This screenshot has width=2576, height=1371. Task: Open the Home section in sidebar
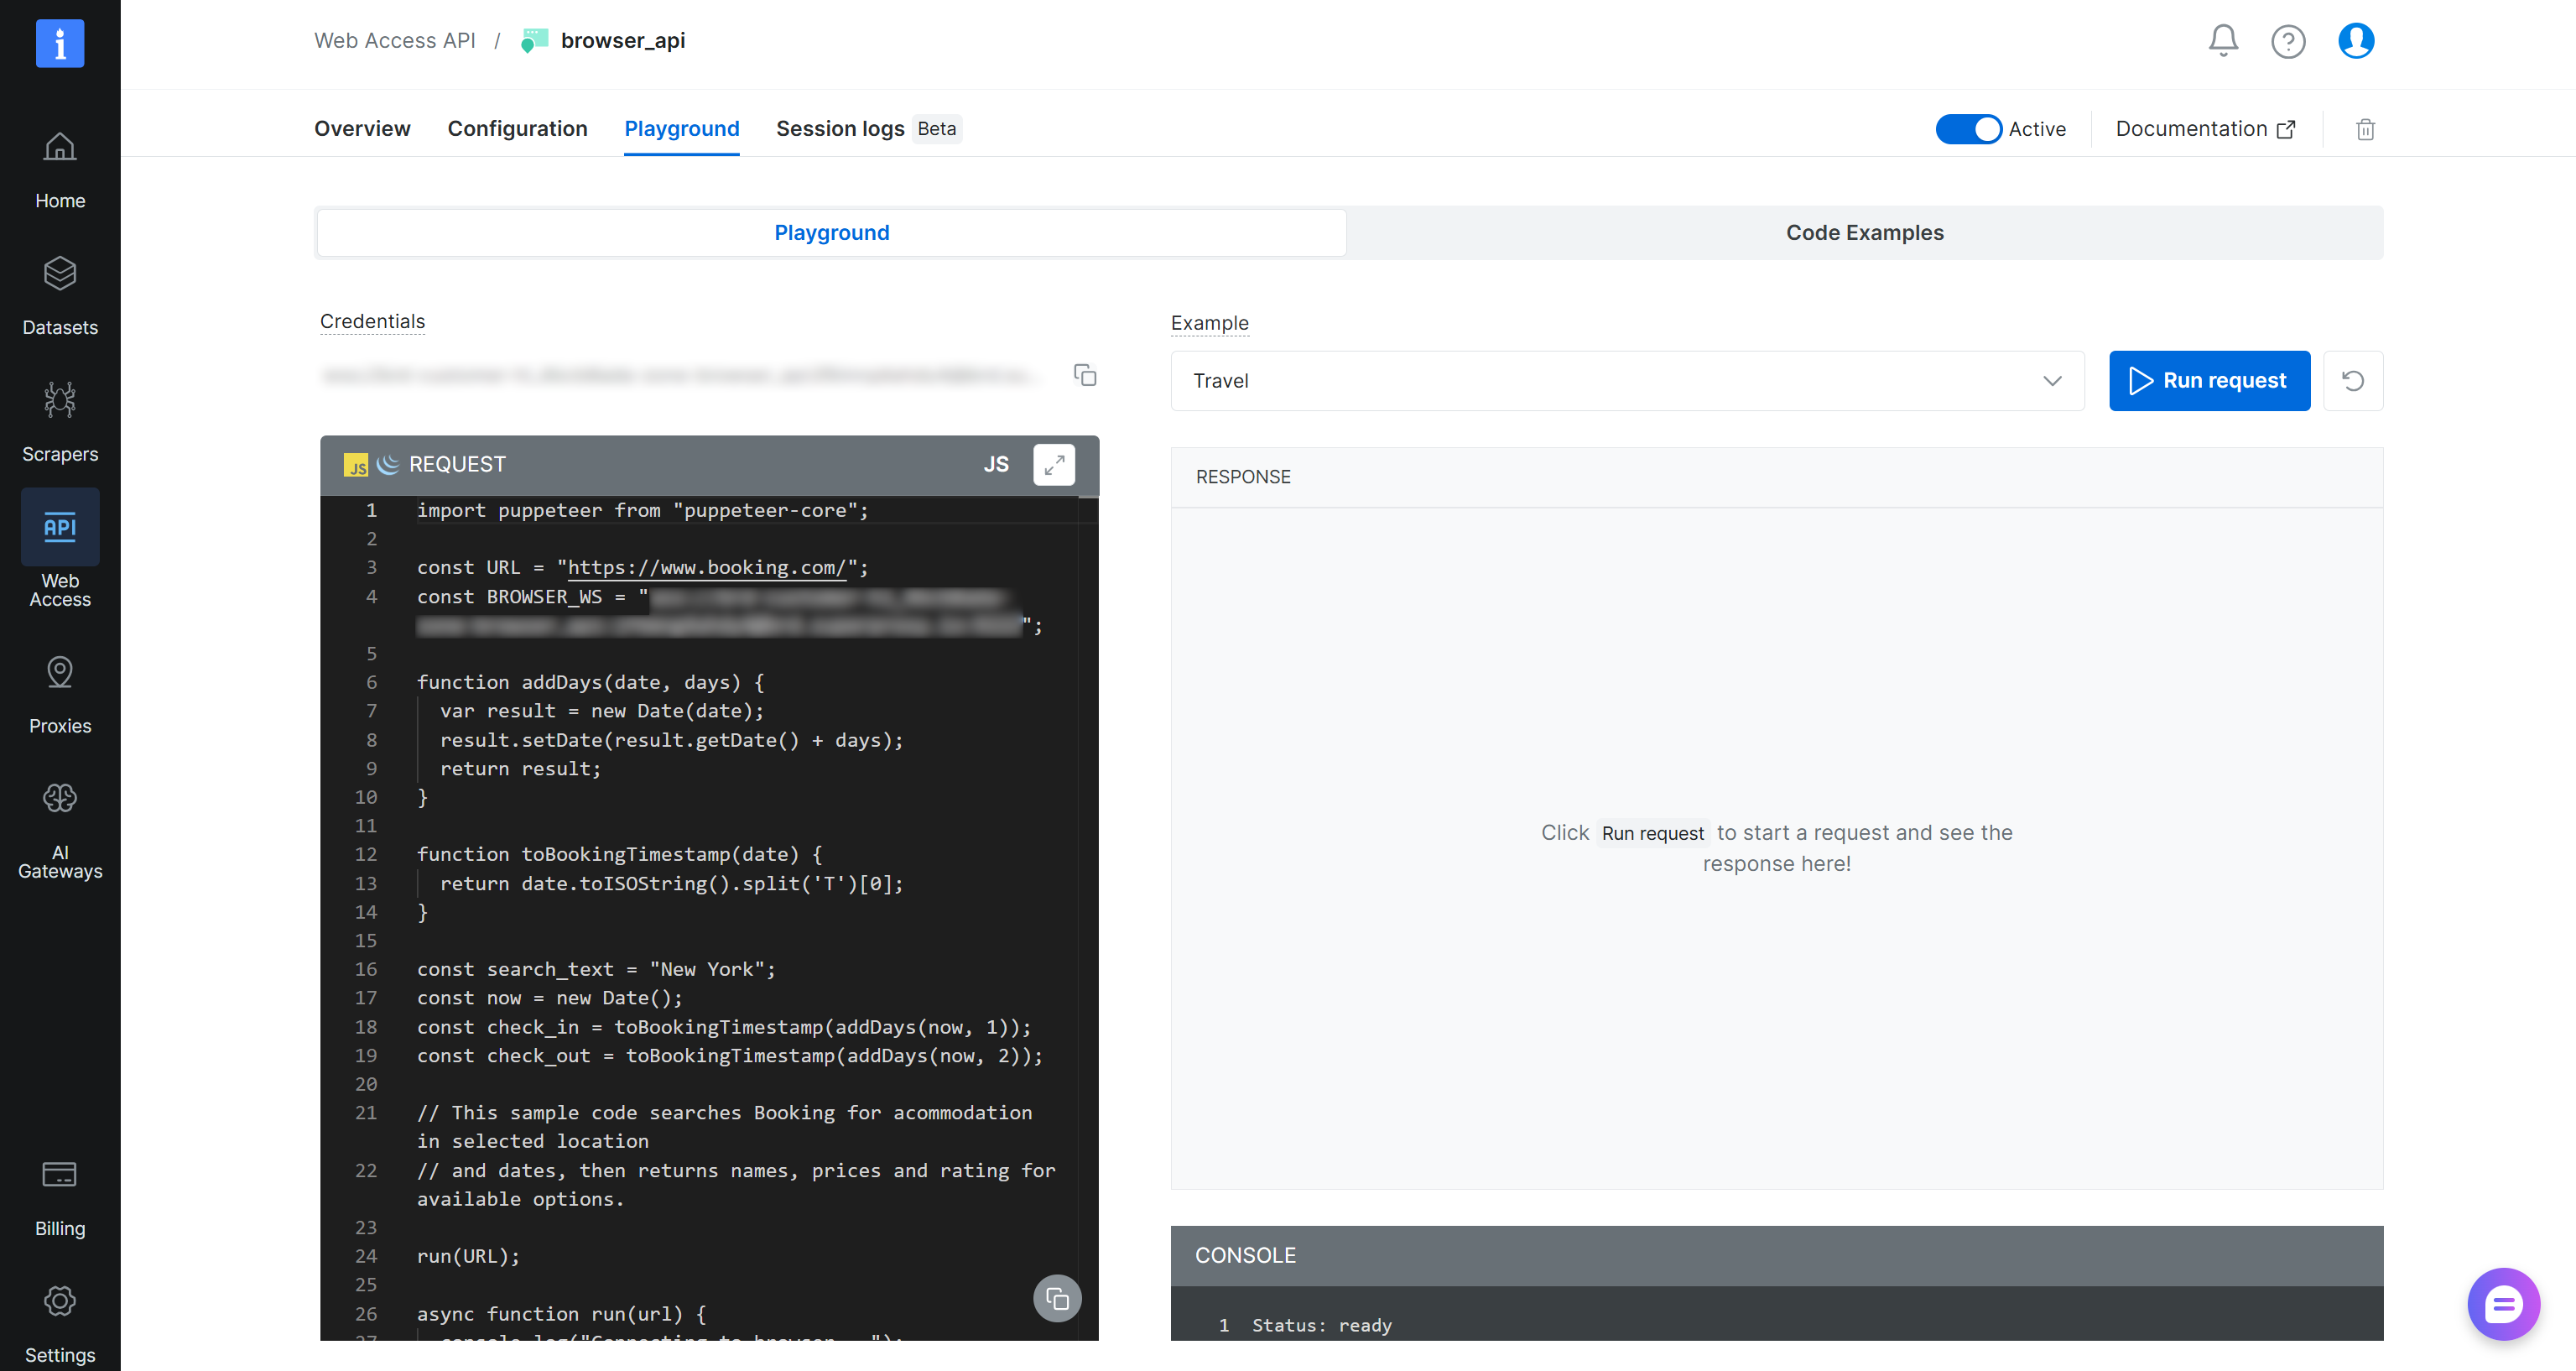[60, 171]
